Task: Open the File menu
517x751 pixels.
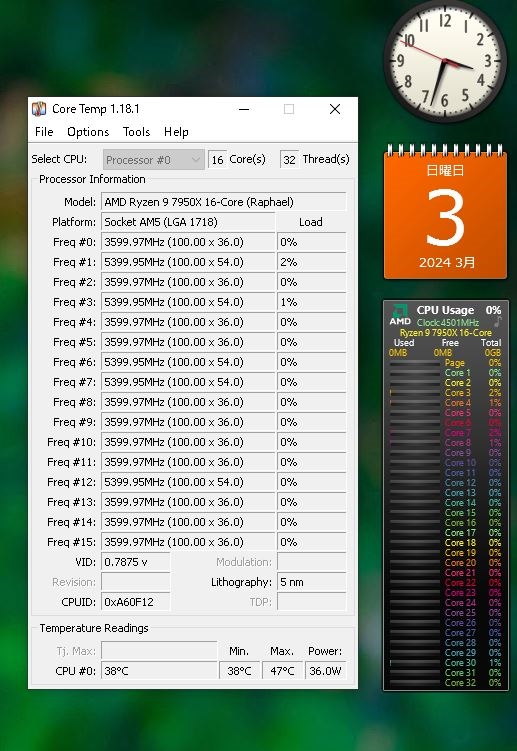Action: coord(44,132)
